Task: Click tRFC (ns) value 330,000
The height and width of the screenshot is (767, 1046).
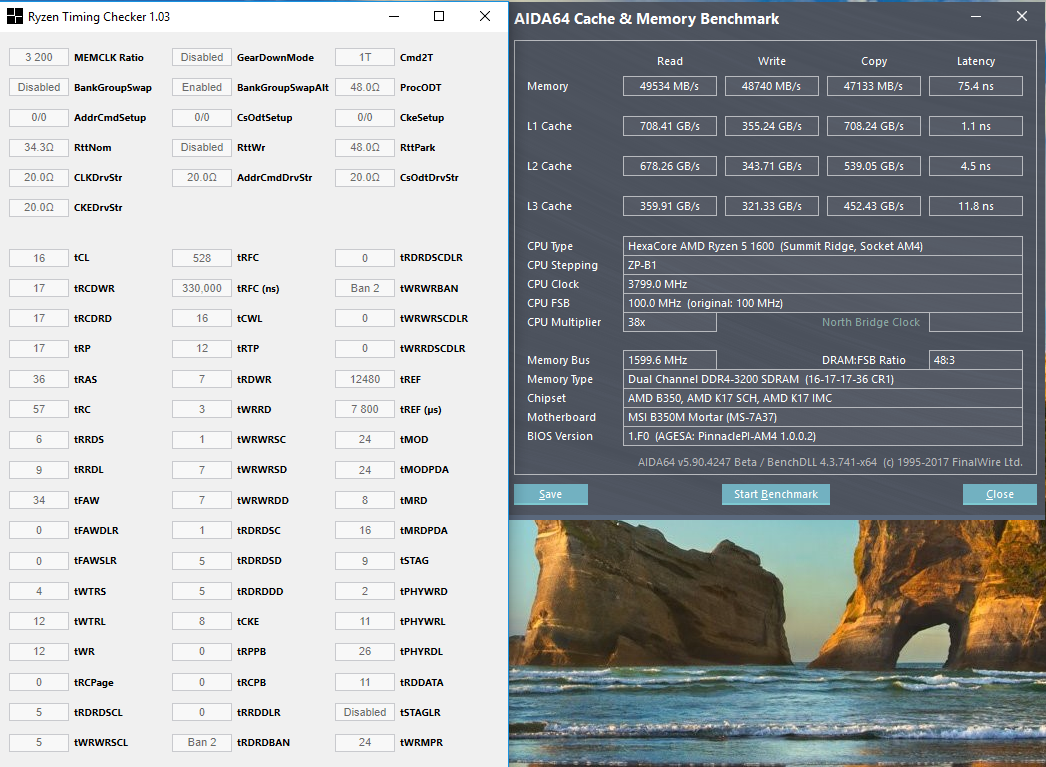Action: tap(201, 288)
